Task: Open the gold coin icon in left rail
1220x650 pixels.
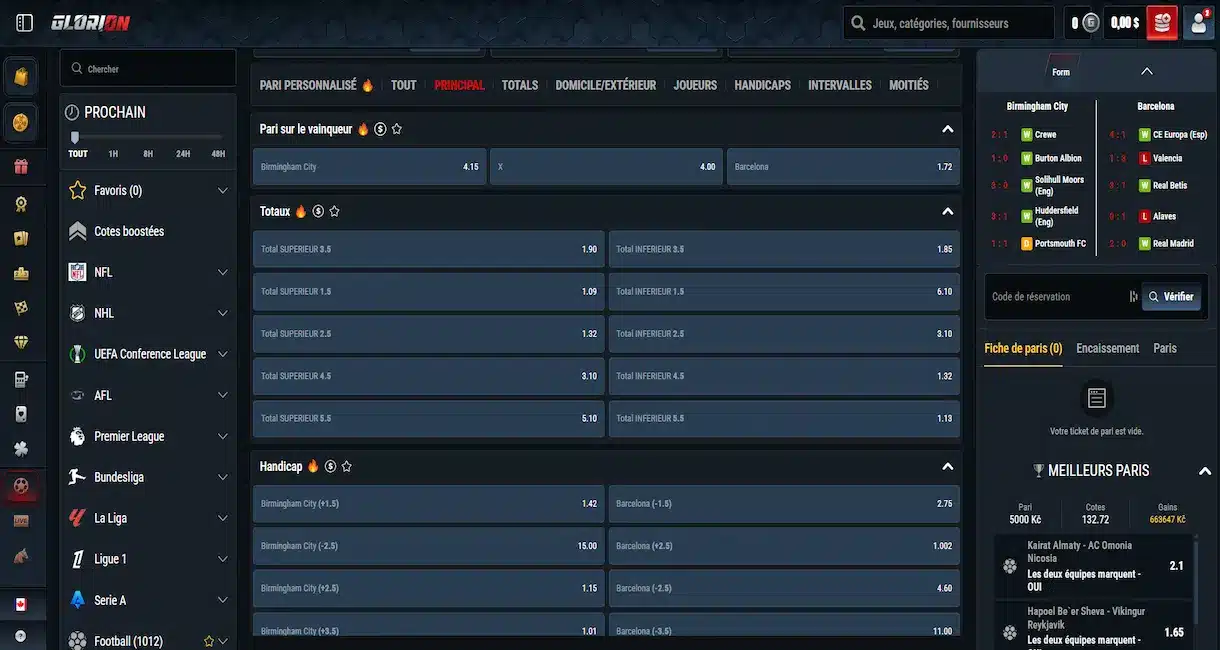Action: [21, 122]
